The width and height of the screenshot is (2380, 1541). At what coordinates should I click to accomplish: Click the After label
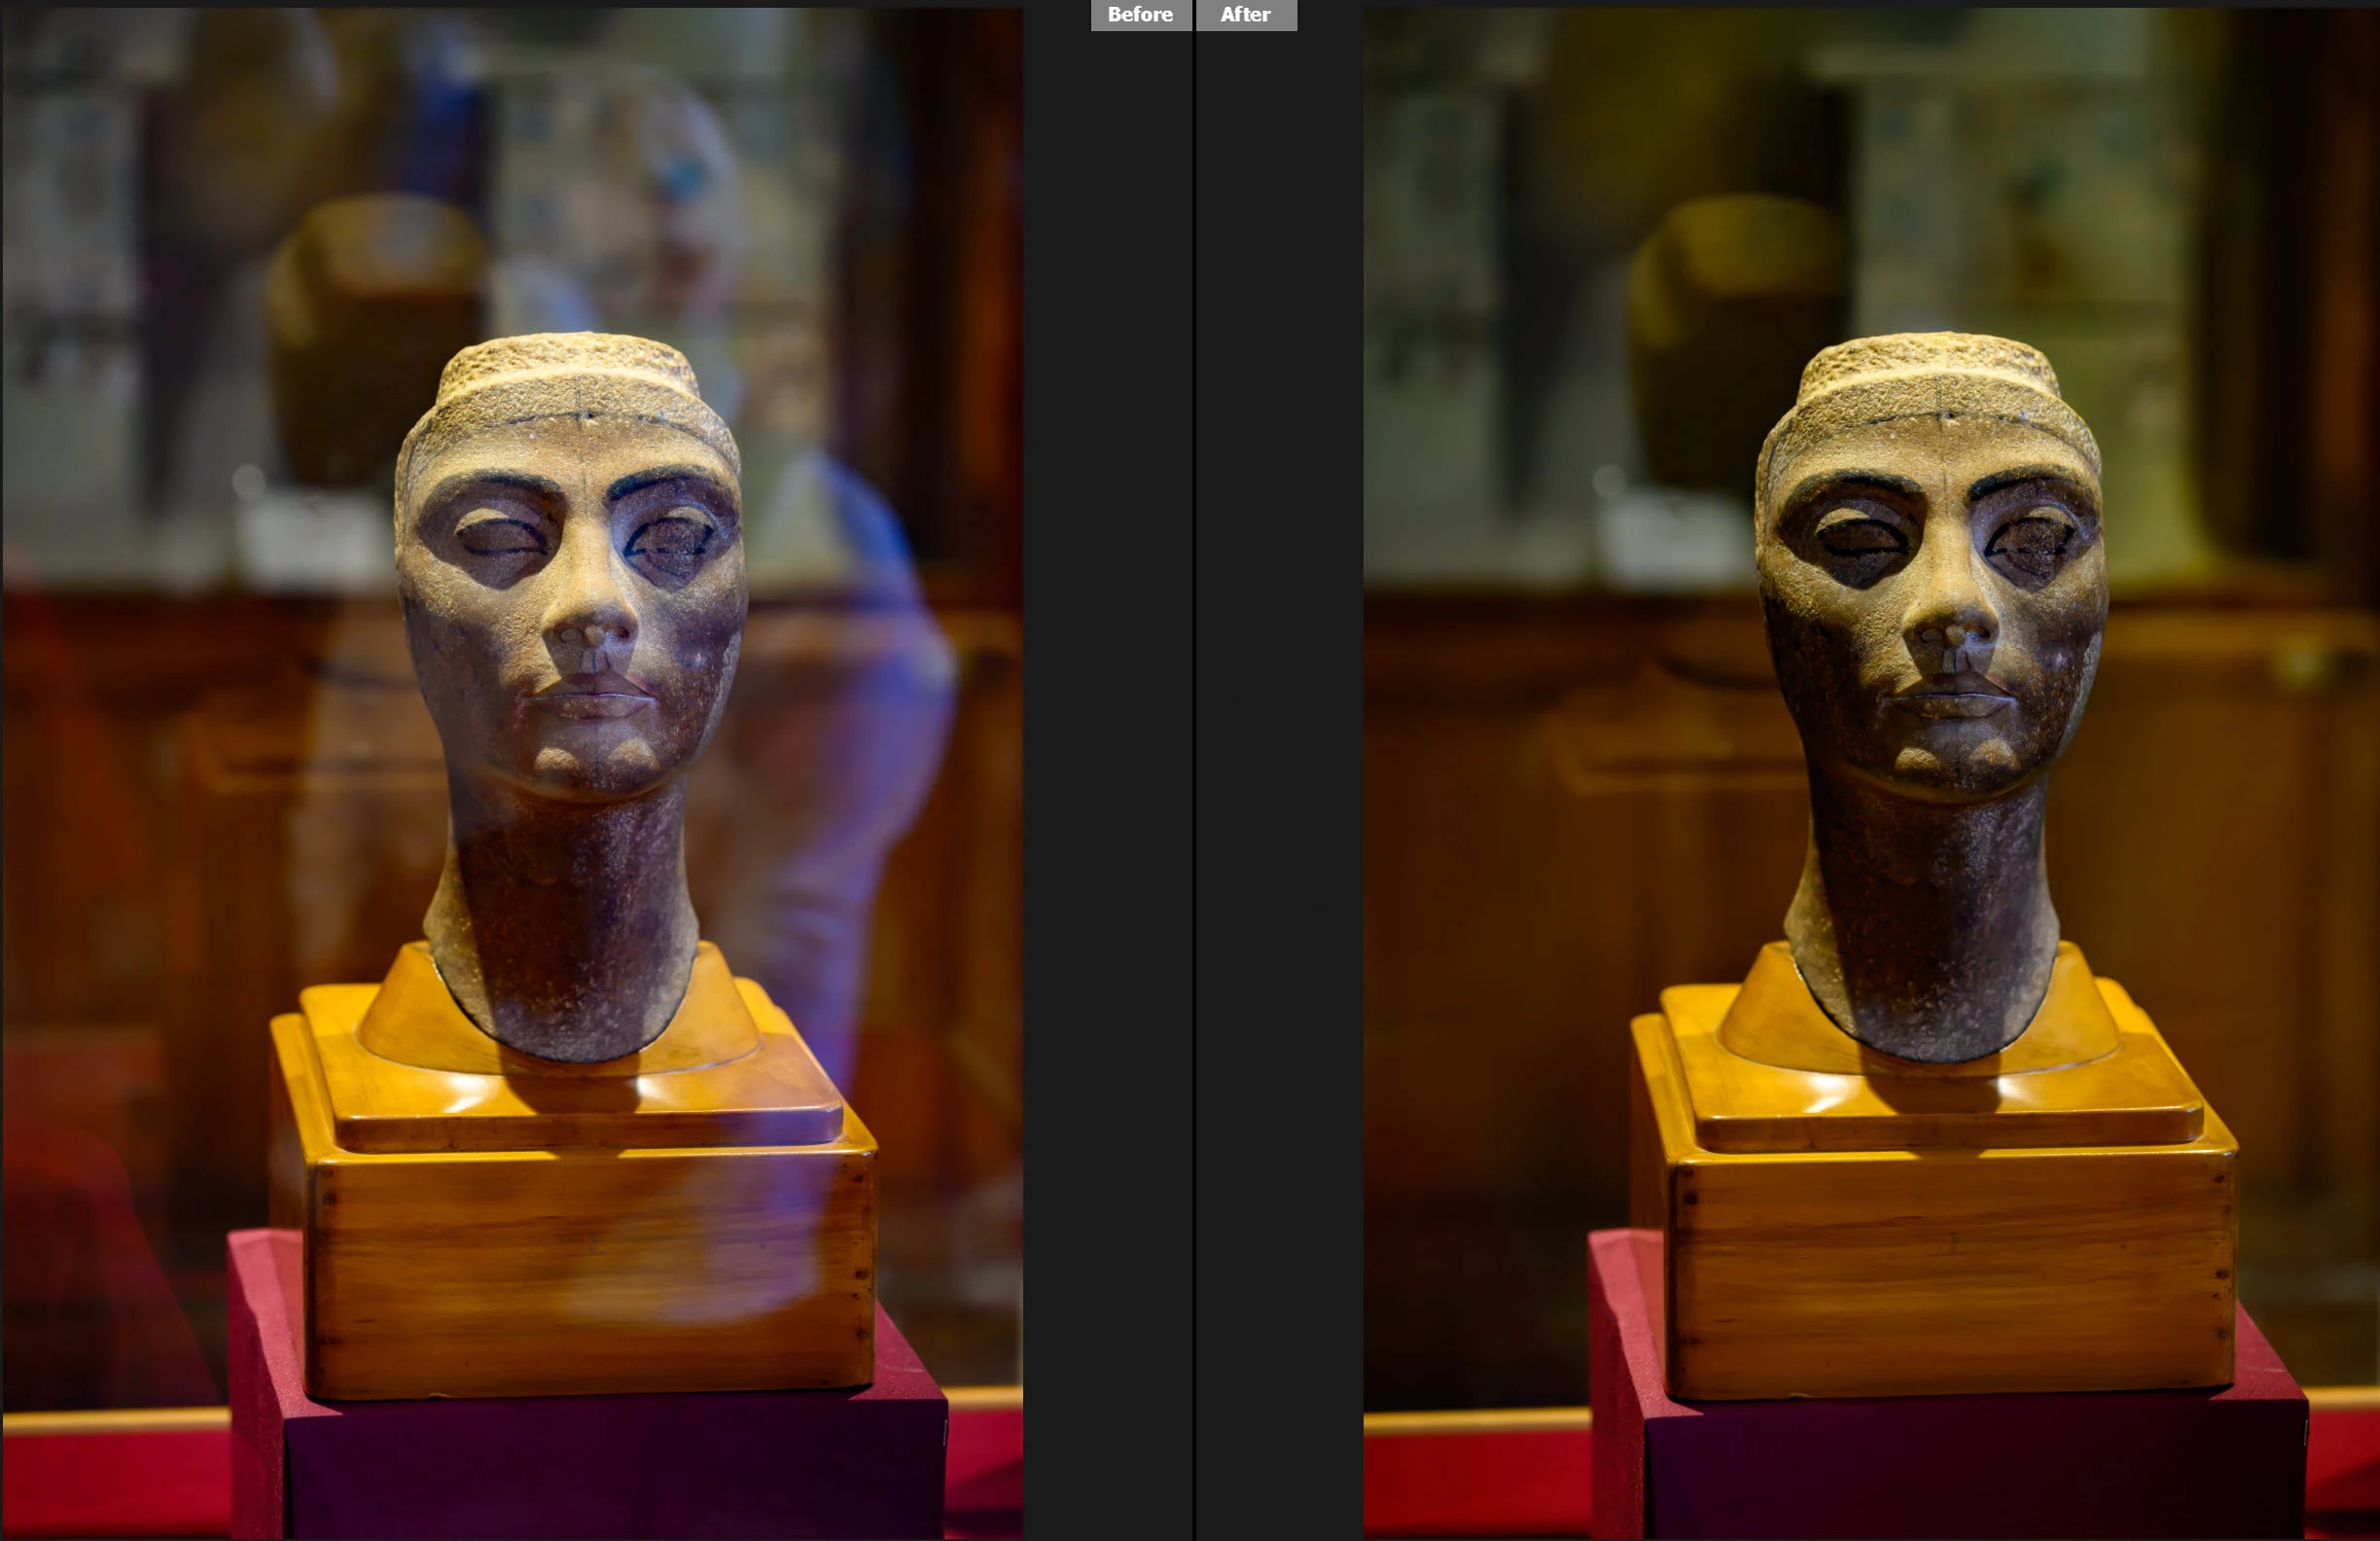point(1246,15)
